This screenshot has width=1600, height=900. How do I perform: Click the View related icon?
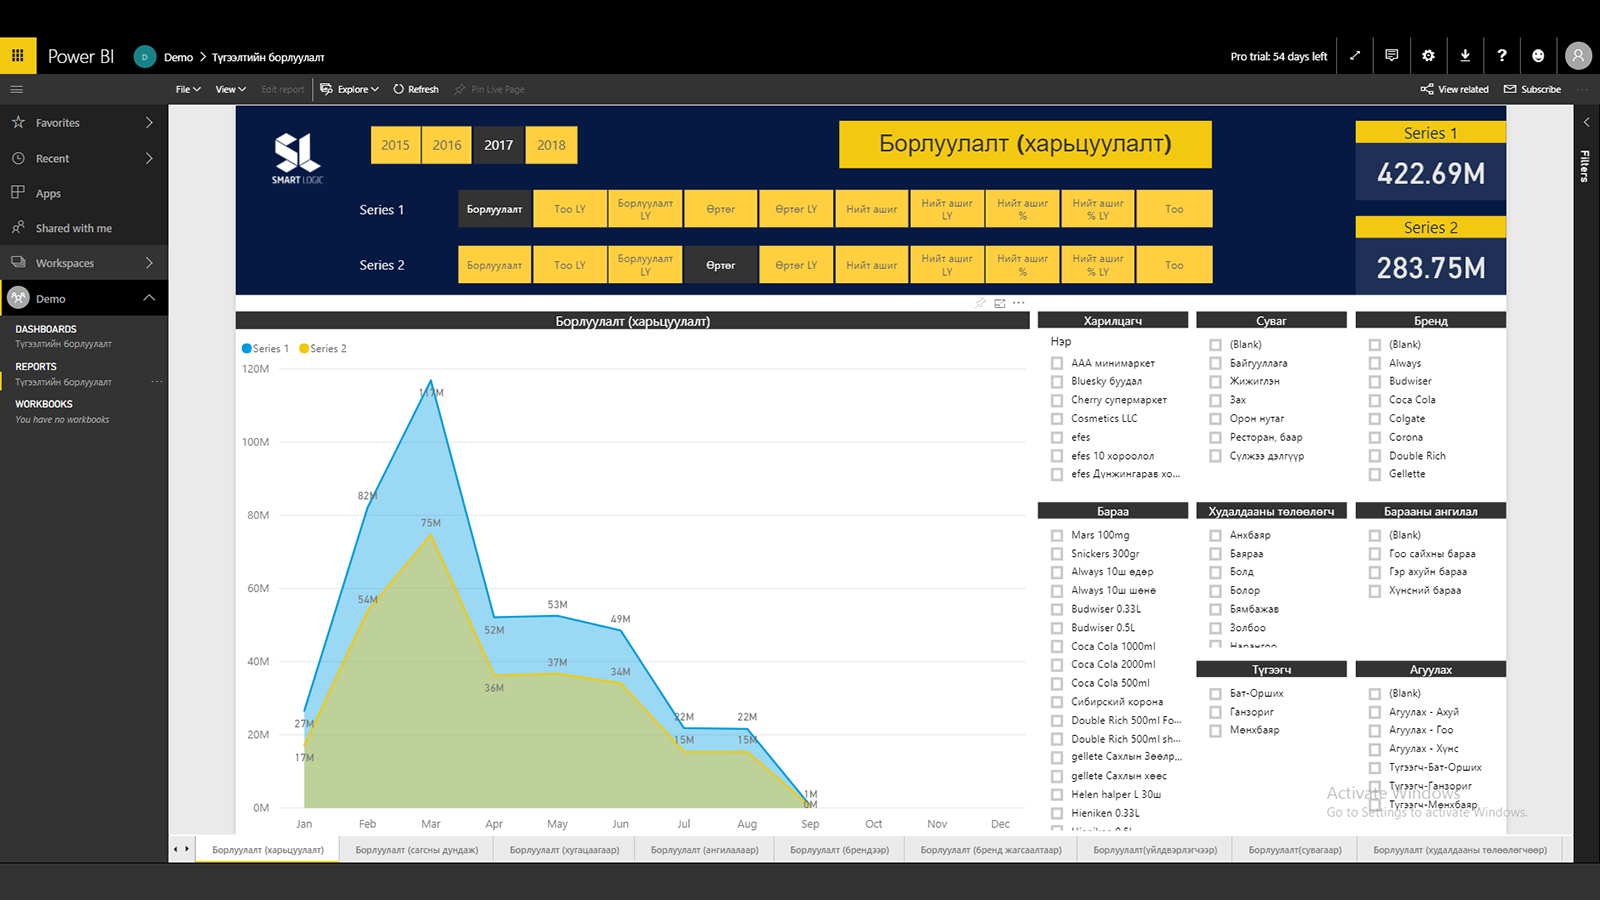[1427, 89]
